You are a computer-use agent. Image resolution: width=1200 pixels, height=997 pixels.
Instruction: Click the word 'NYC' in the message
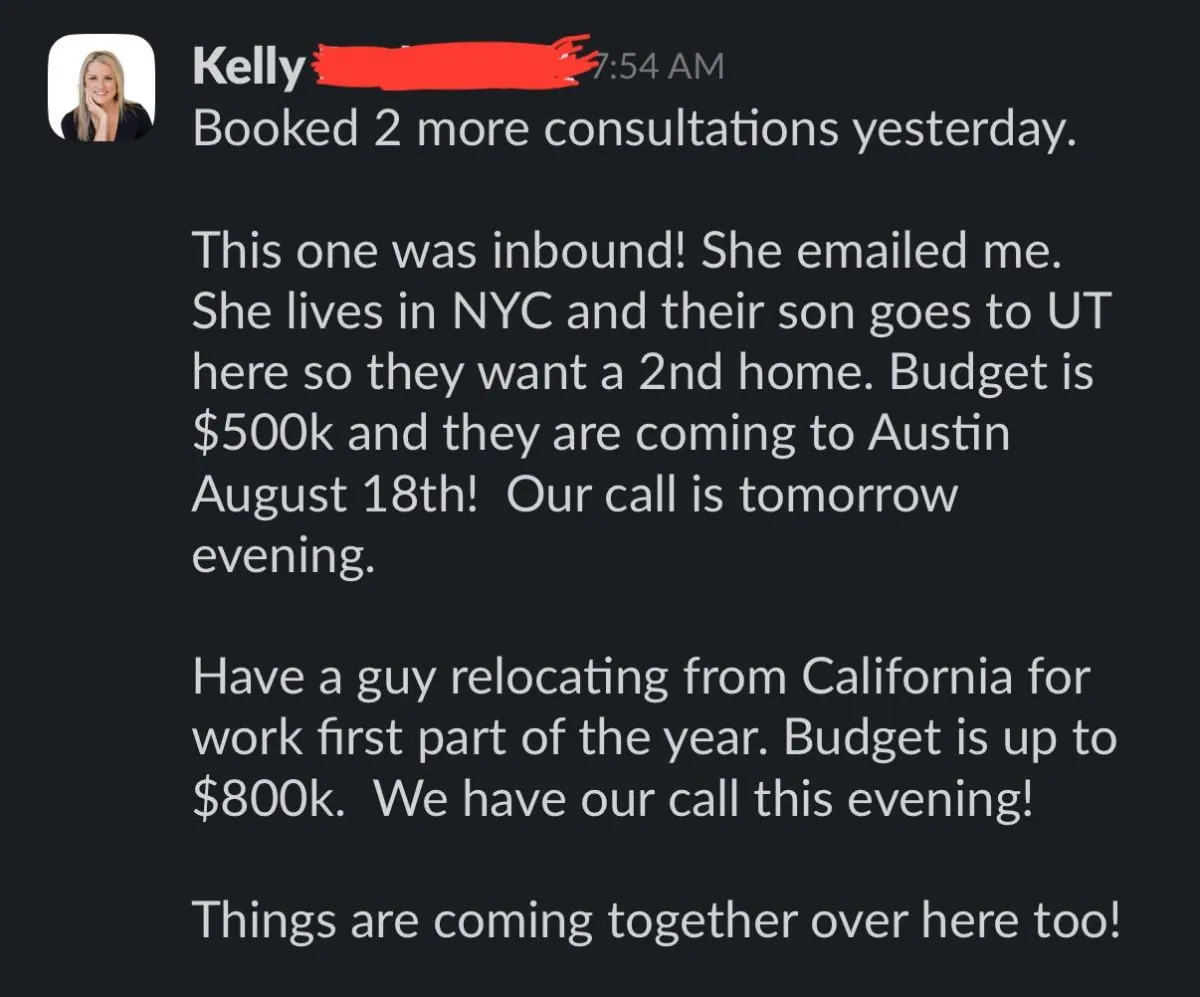(487, 313)
